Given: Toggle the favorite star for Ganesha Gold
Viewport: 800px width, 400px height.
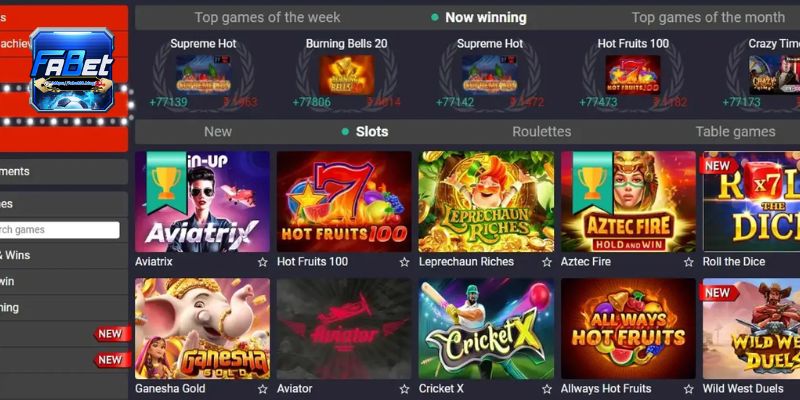Looking at the screenshot, I should pos(262,389).
